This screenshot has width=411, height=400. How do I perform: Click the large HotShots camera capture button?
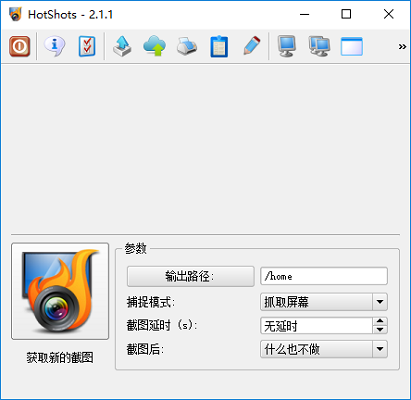pos(60,291)
